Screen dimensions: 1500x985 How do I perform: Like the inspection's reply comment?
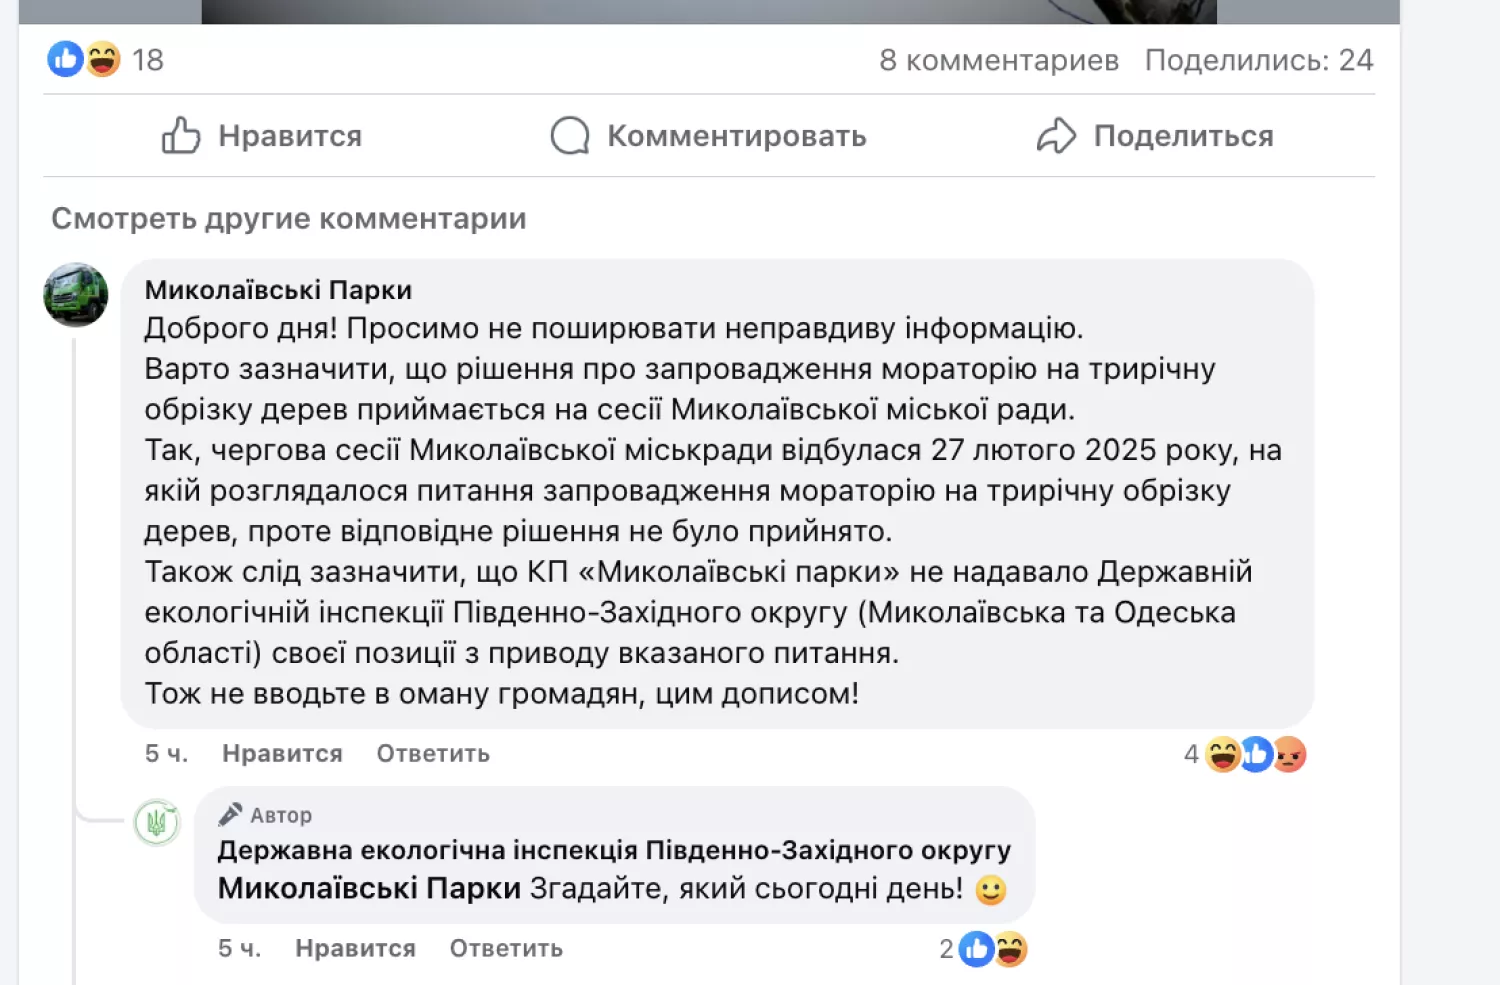point(355,949)
